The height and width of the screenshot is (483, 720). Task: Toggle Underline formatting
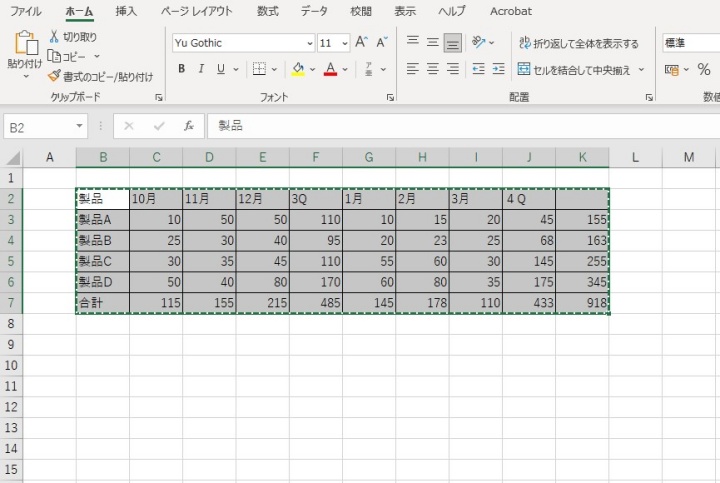(x=221, y=69)
